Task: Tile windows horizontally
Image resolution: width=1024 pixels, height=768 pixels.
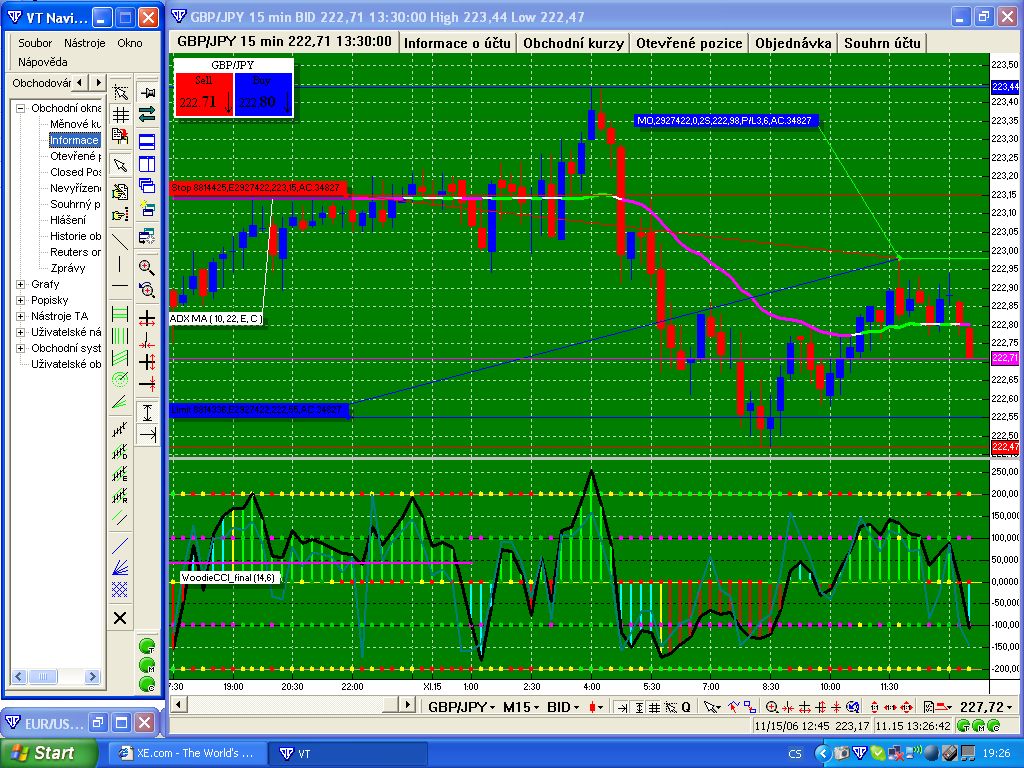Action: pos(148,141)
